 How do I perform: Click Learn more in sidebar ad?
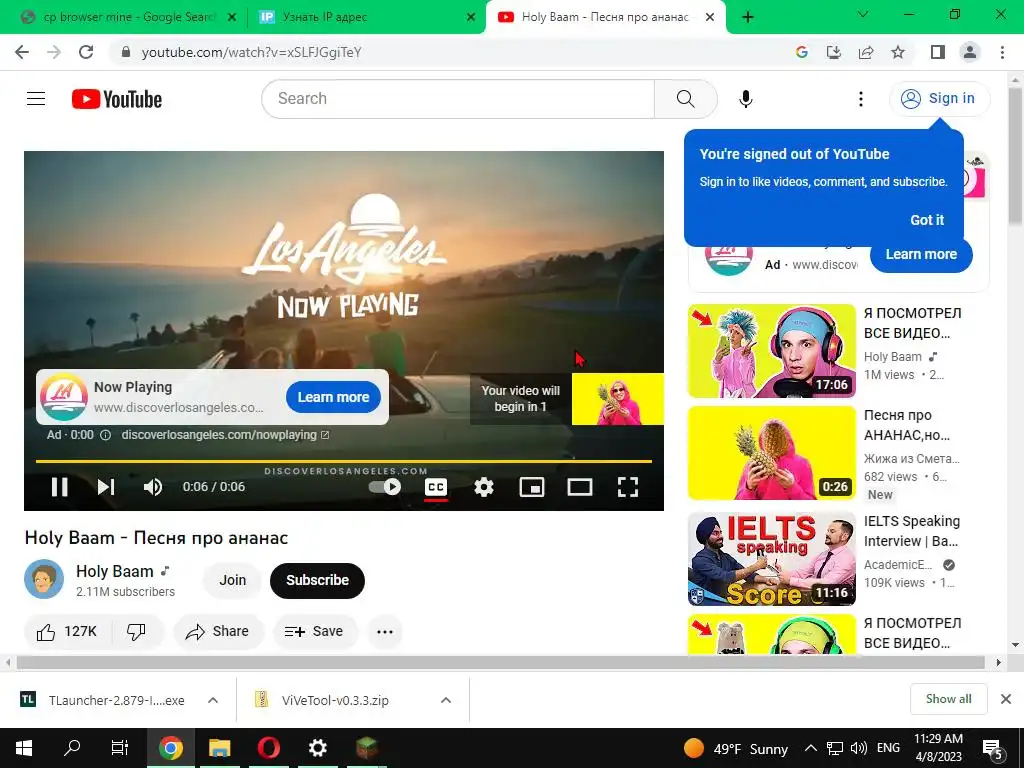(921, 255)
